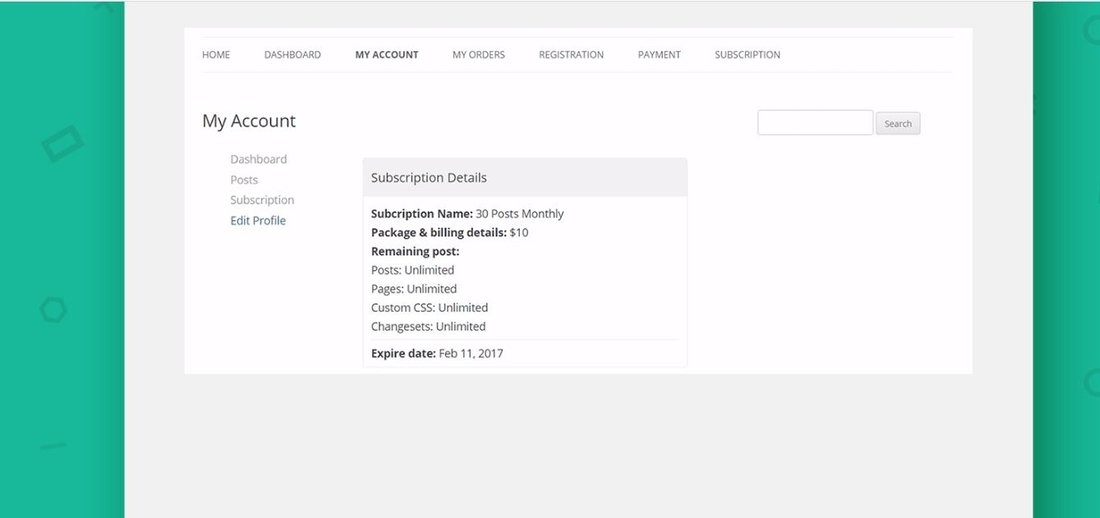This screenshot has width=1100, height=518.
Task: Click the 'Remaining post:' label
Action: click(x=415, y=251)
